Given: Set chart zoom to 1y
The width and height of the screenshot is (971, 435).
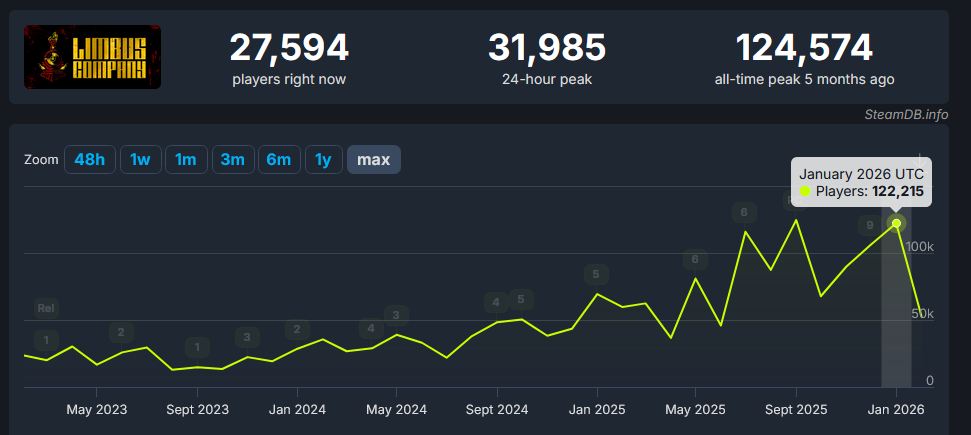Looking at the screenshot, I should (324, 159).
